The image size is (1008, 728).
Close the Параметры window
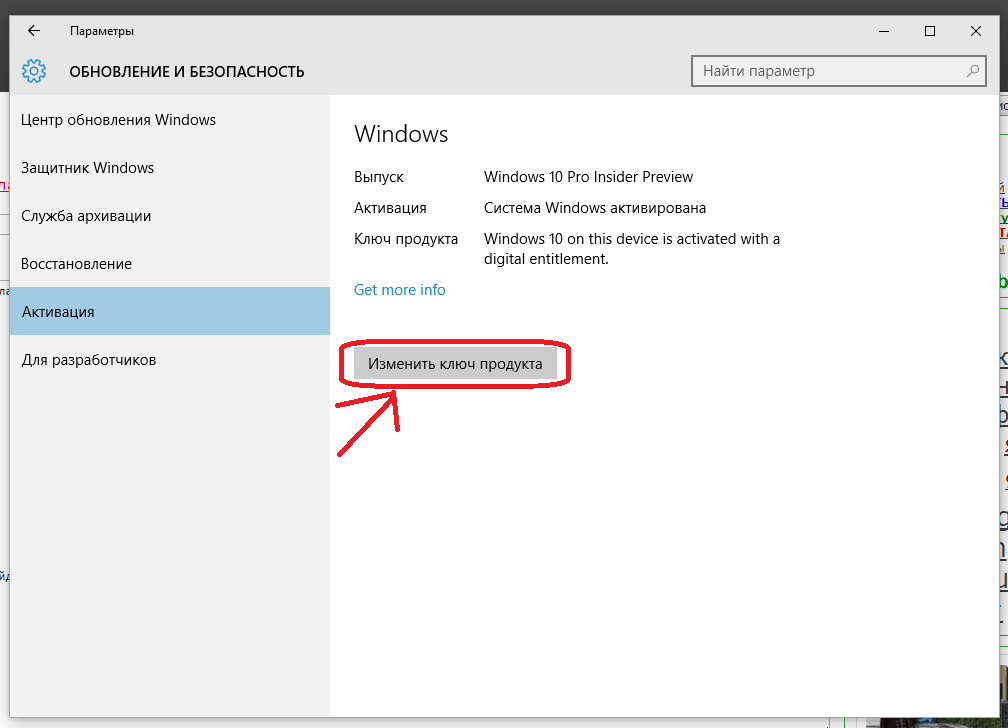click(x=976, y=31)
